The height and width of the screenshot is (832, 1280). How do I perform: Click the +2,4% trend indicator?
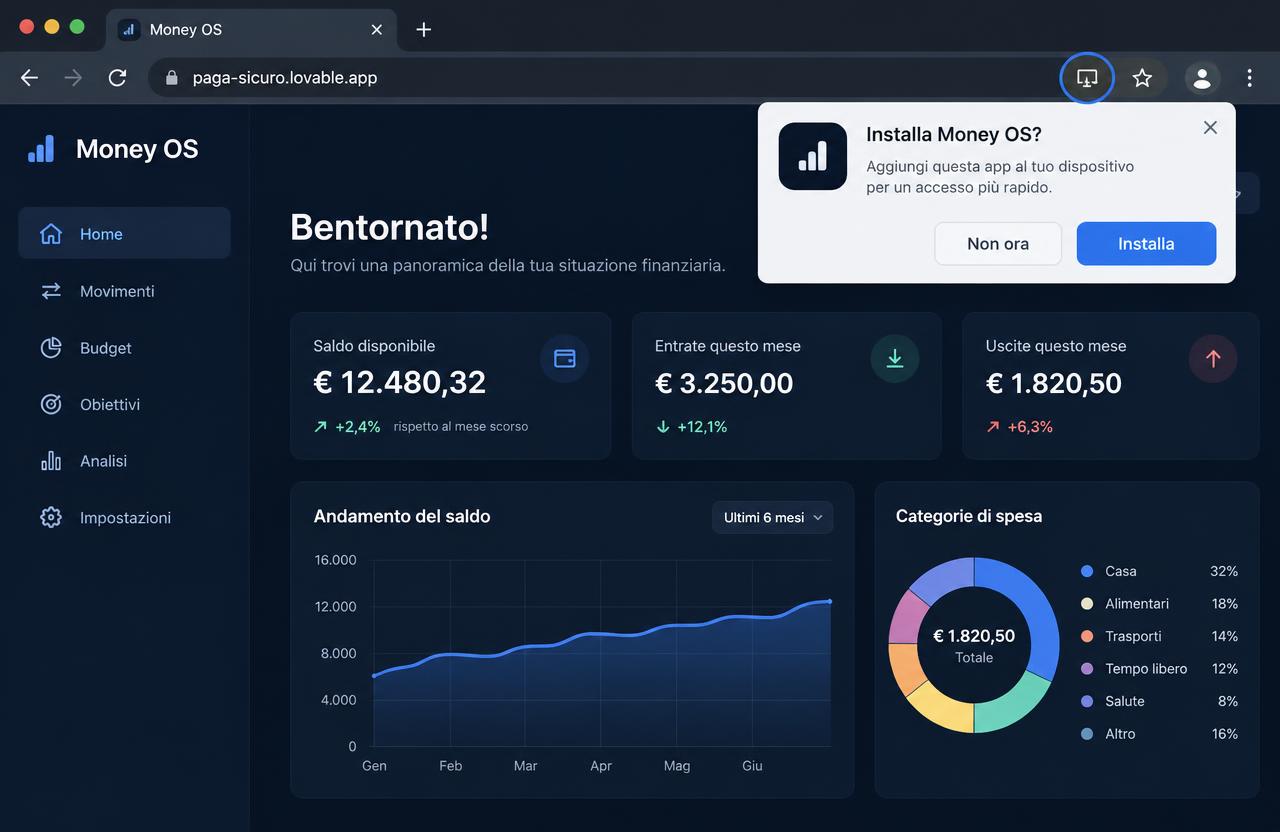pyautogui.click(x=347, y=426)
